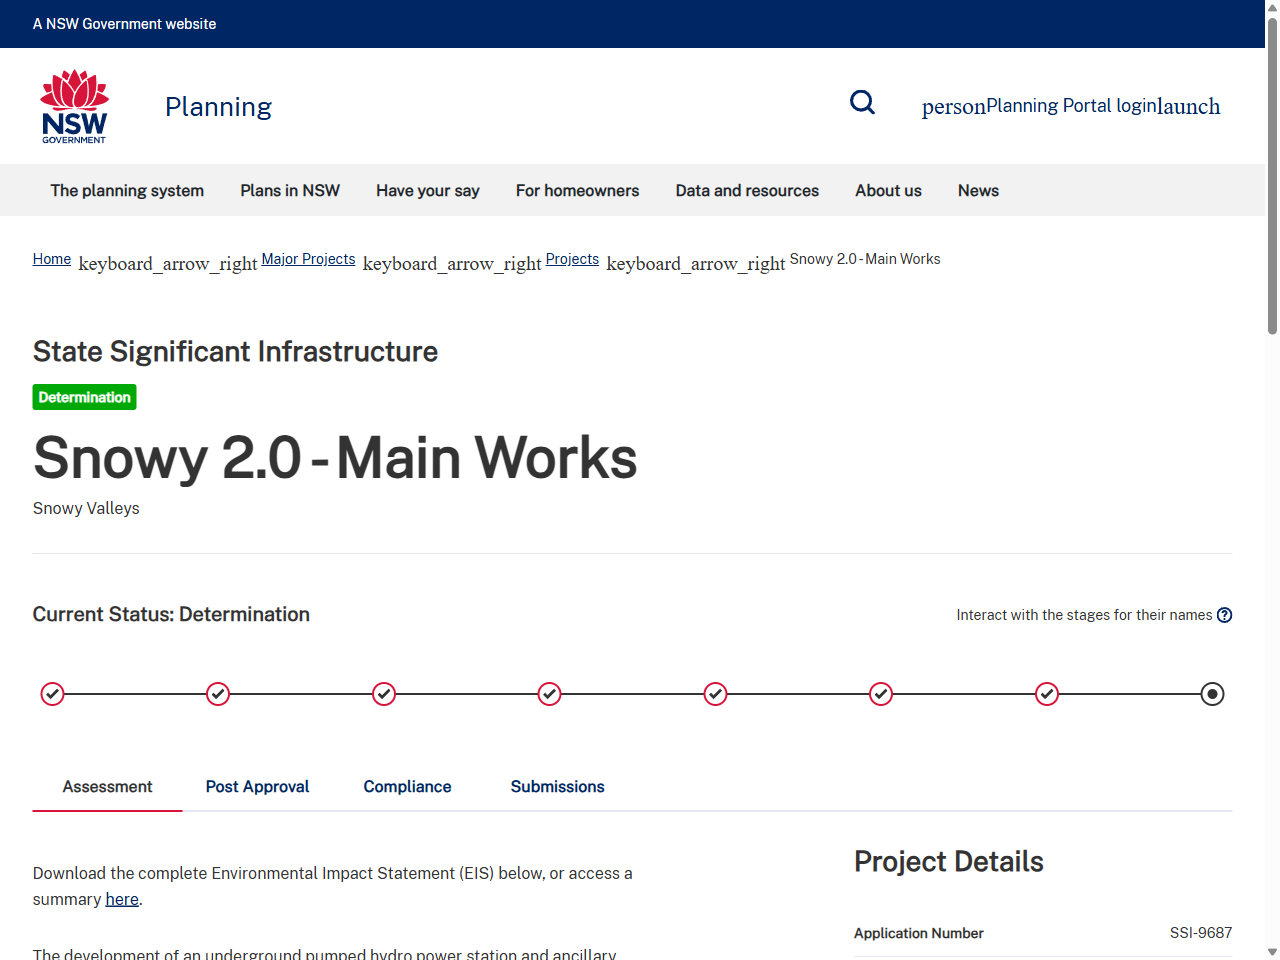Switch to the Compliance tab
This screenshot has width=1280, height=960.
pos(407,787)
